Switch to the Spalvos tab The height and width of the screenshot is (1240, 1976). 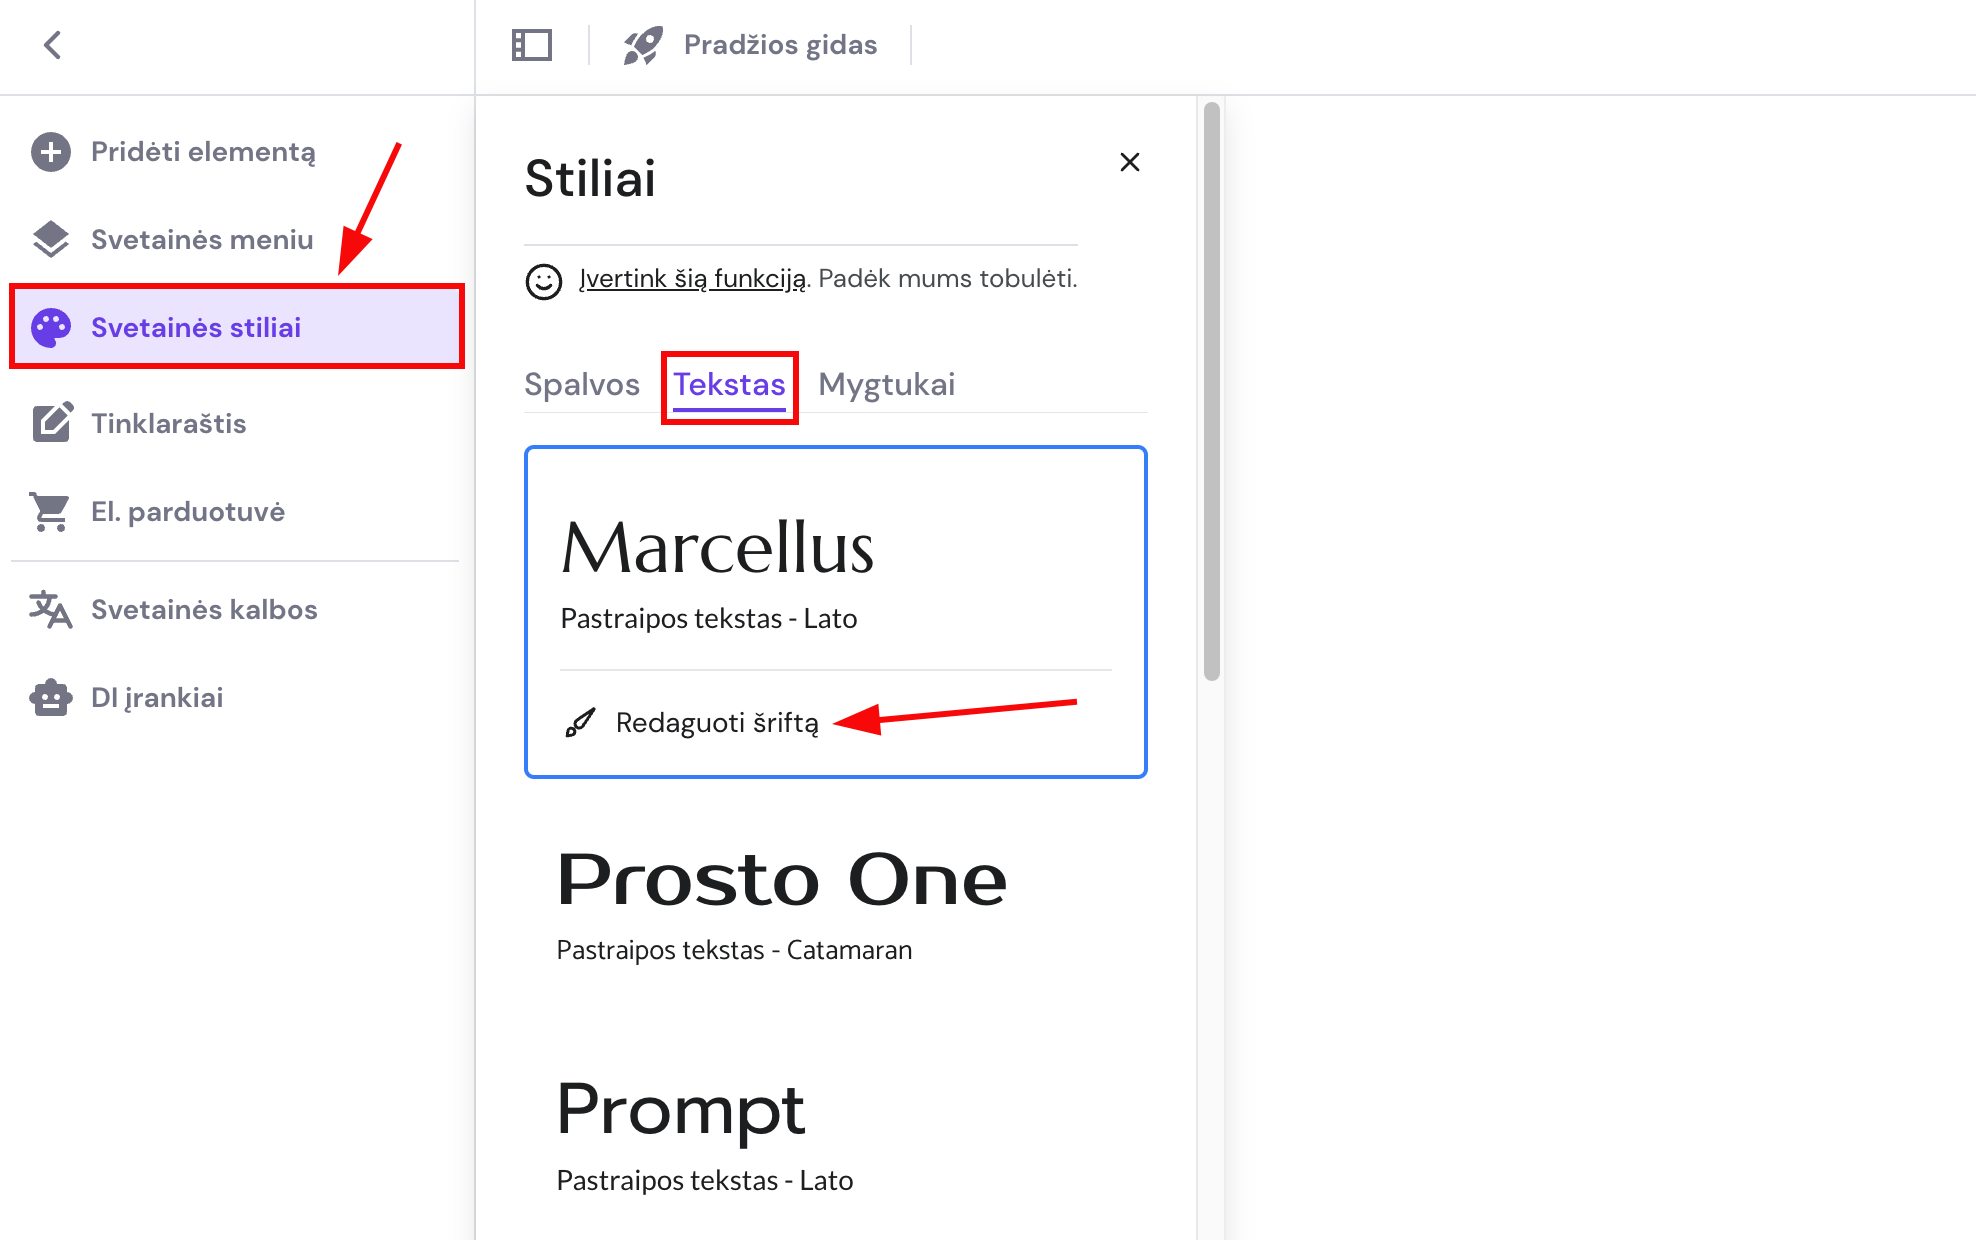pyautogui.click(x=582, y=385)
